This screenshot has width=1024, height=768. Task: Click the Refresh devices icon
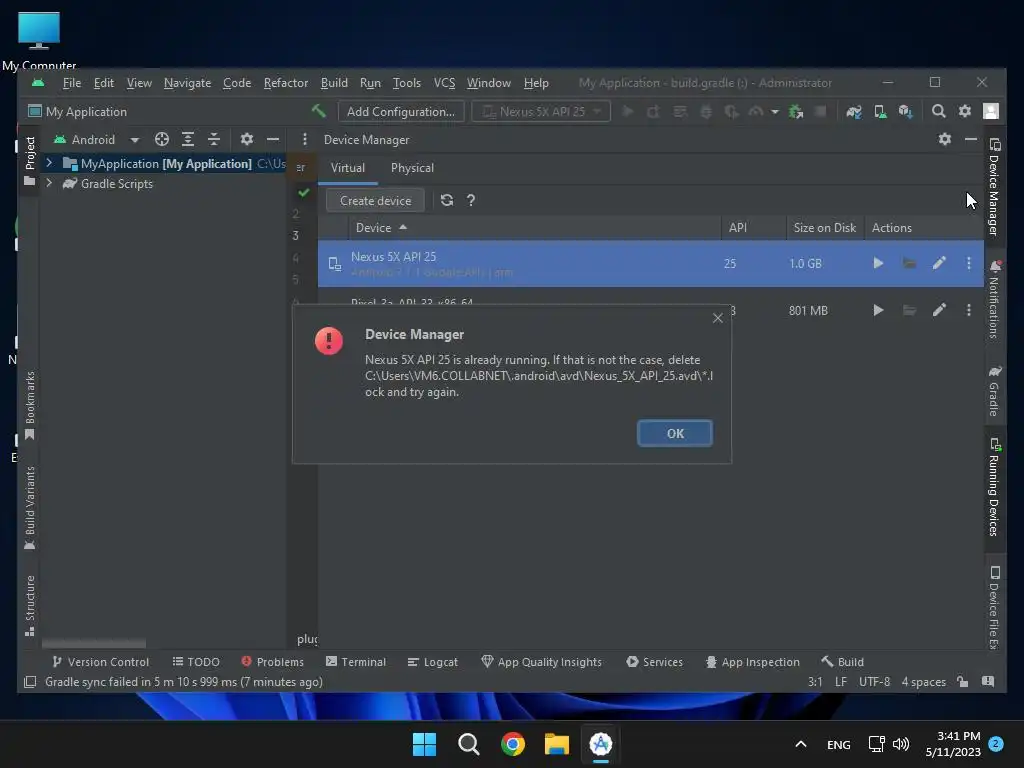tap(447, 200)
